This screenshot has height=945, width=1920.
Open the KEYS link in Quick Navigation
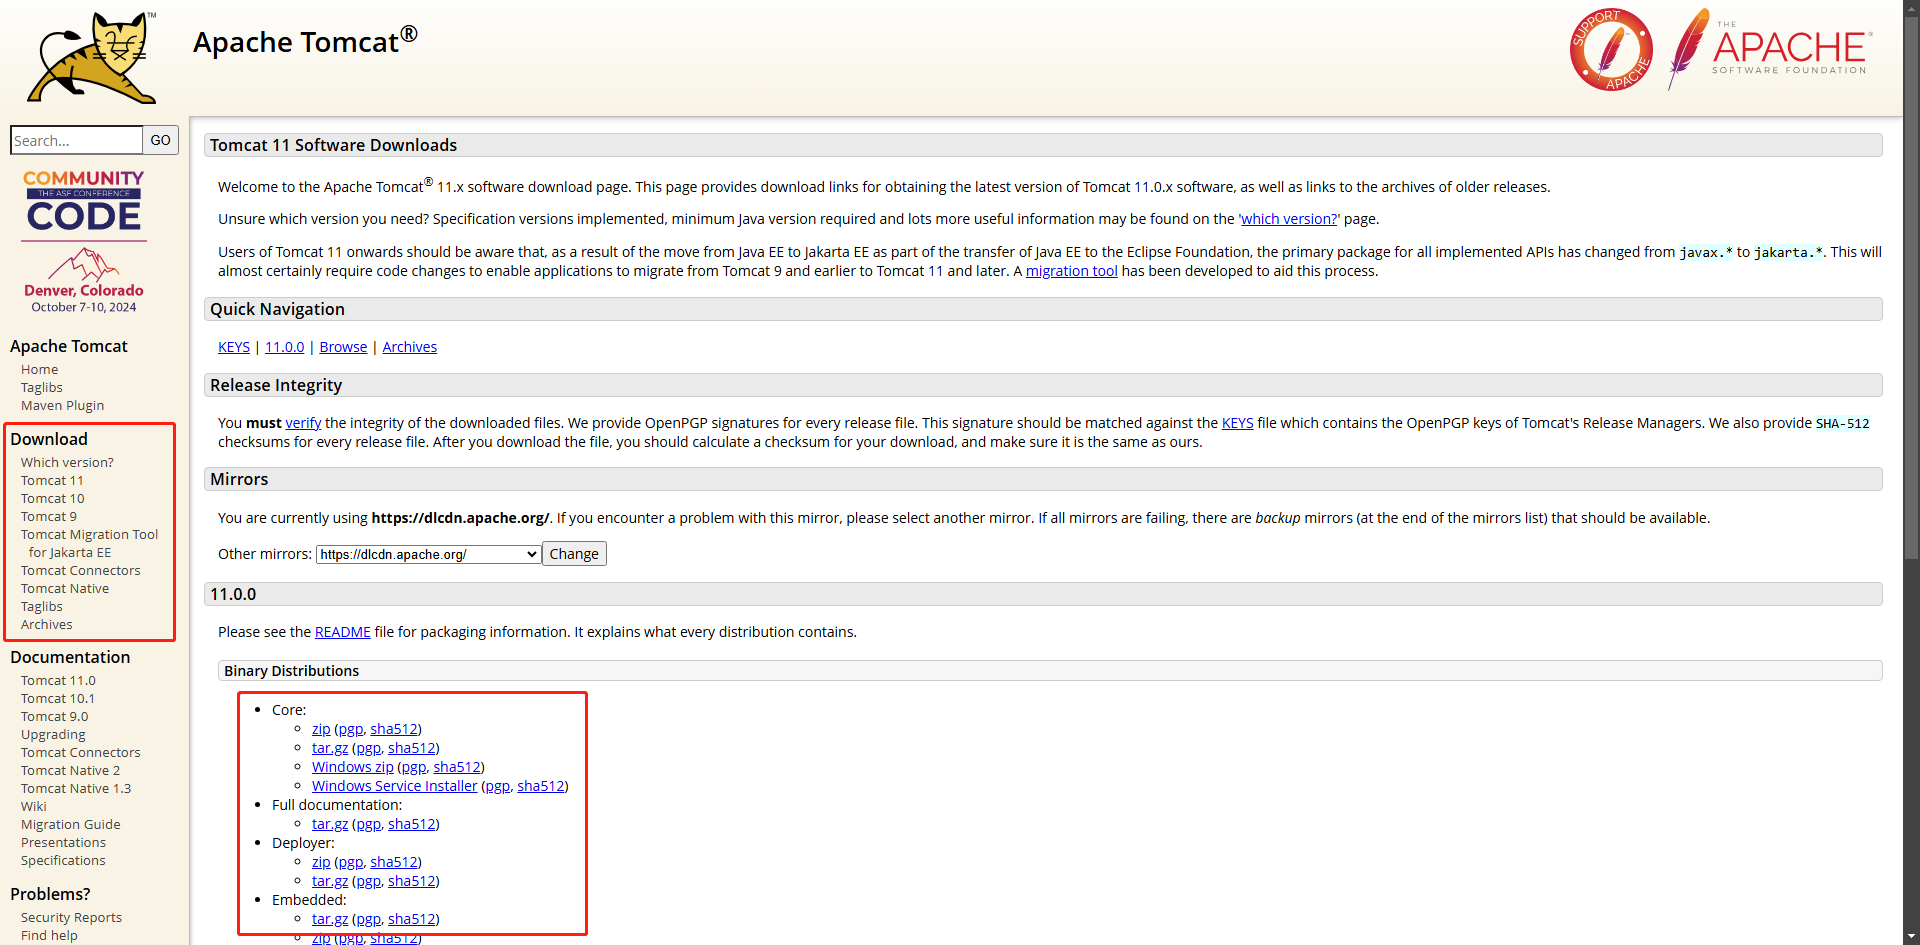pos(234,347)
